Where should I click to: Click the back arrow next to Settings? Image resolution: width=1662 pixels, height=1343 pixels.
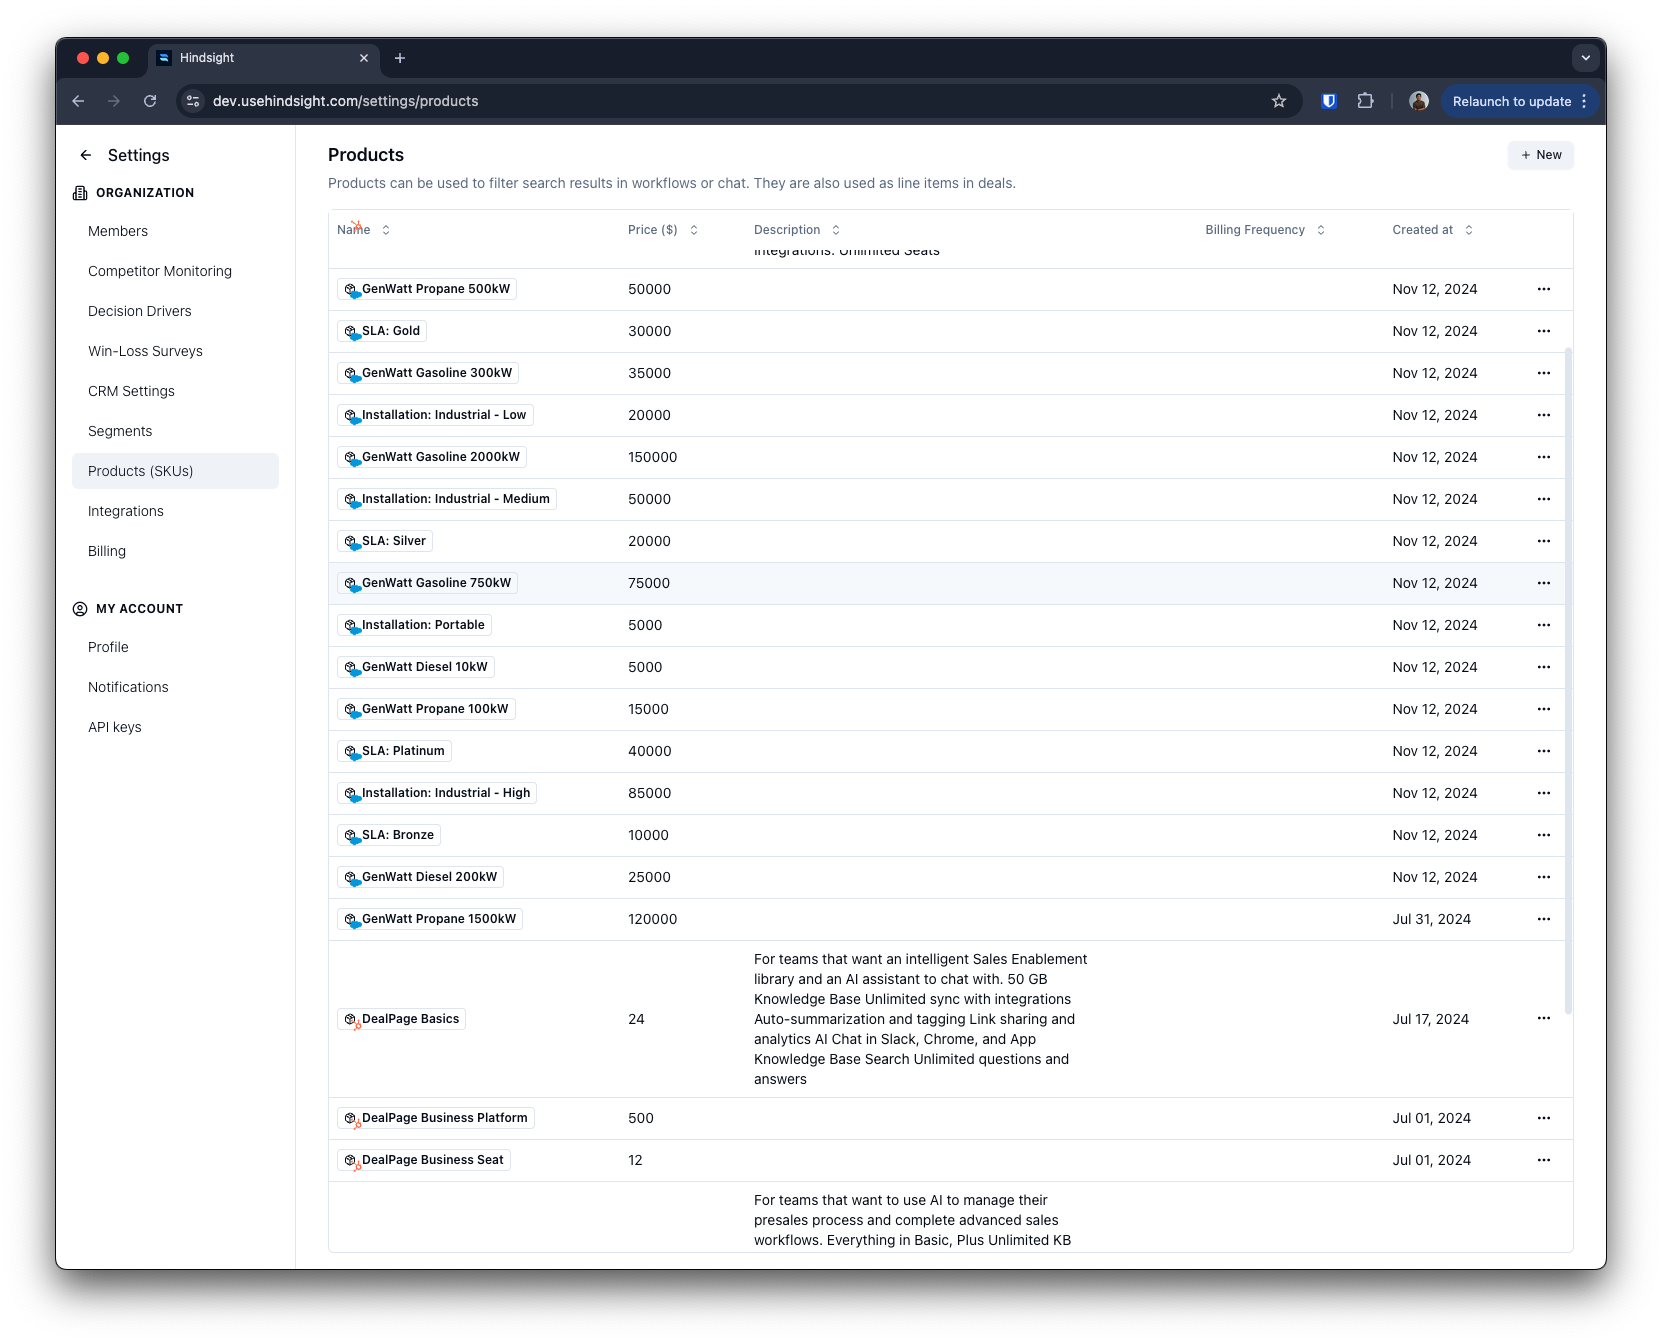click(86, 155)
